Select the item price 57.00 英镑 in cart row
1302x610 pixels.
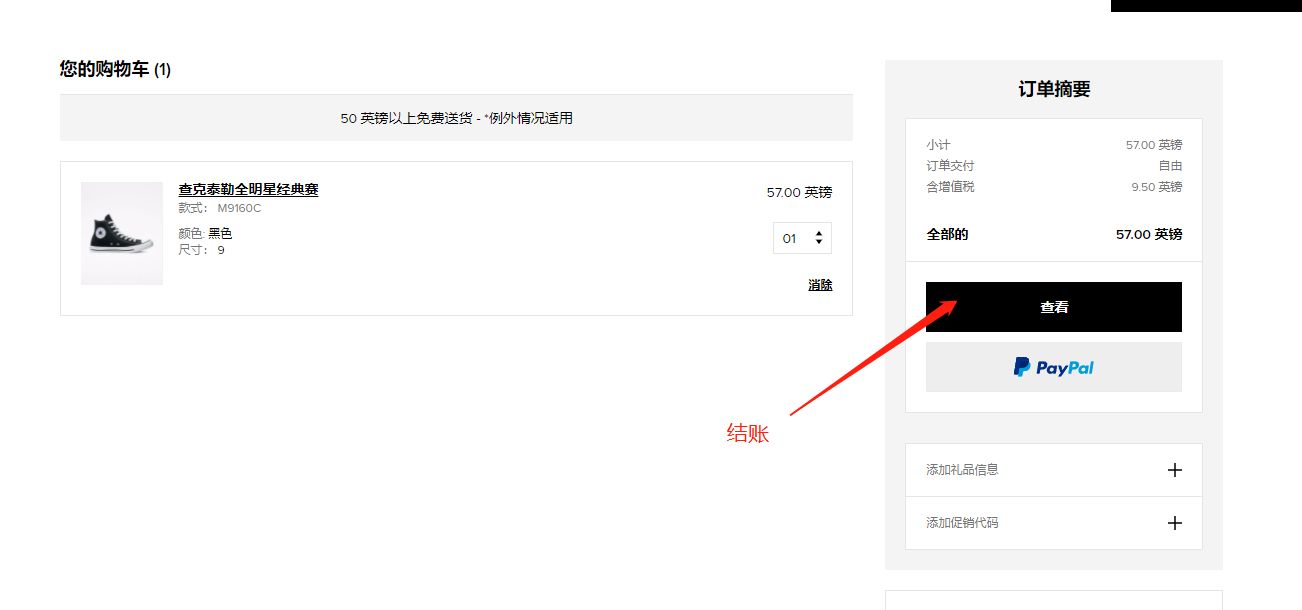pos(799,192)
